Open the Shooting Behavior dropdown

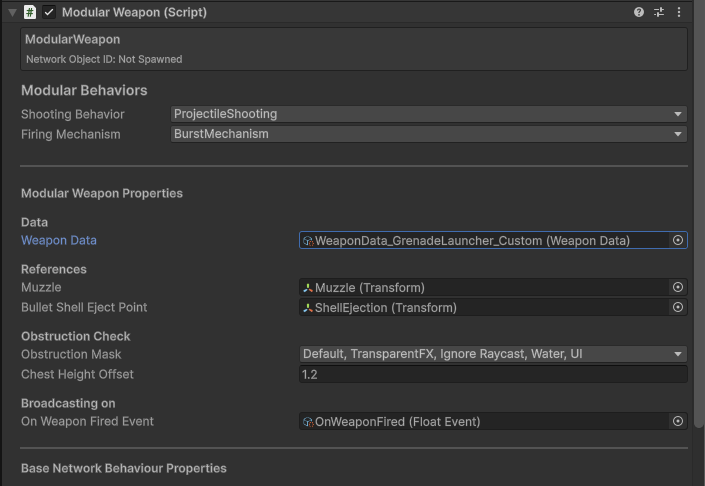428,114
